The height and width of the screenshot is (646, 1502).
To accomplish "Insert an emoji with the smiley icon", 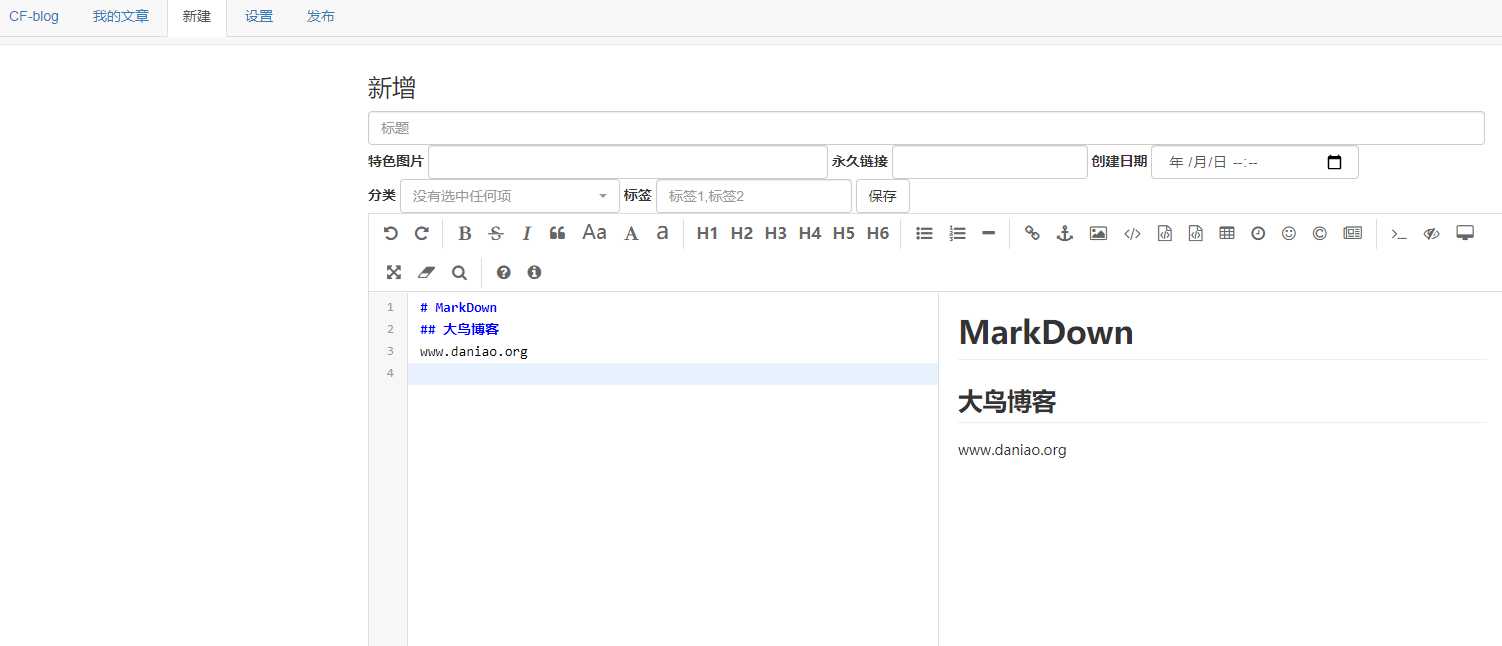I will 1289,233.
